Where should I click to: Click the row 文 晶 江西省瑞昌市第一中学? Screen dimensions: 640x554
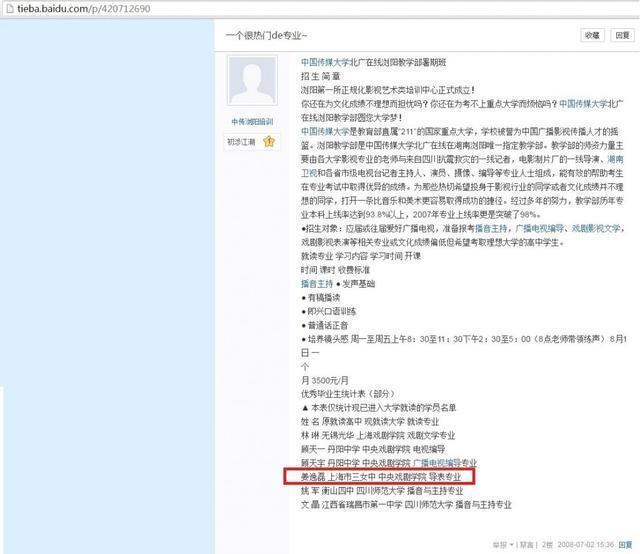click(406, 505)
